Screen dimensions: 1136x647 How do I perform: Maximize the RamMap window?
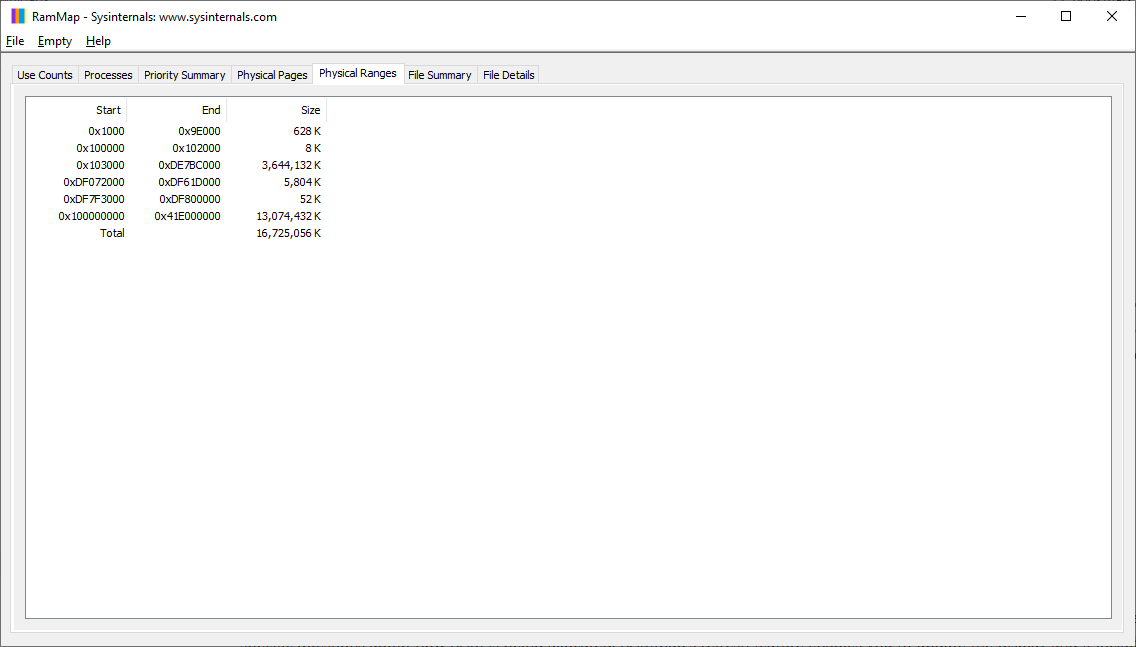tap(1066, 17)
